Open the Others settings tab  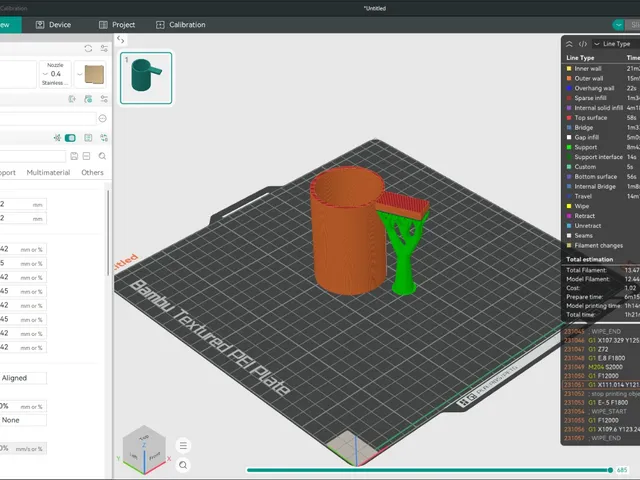point(92,172)
